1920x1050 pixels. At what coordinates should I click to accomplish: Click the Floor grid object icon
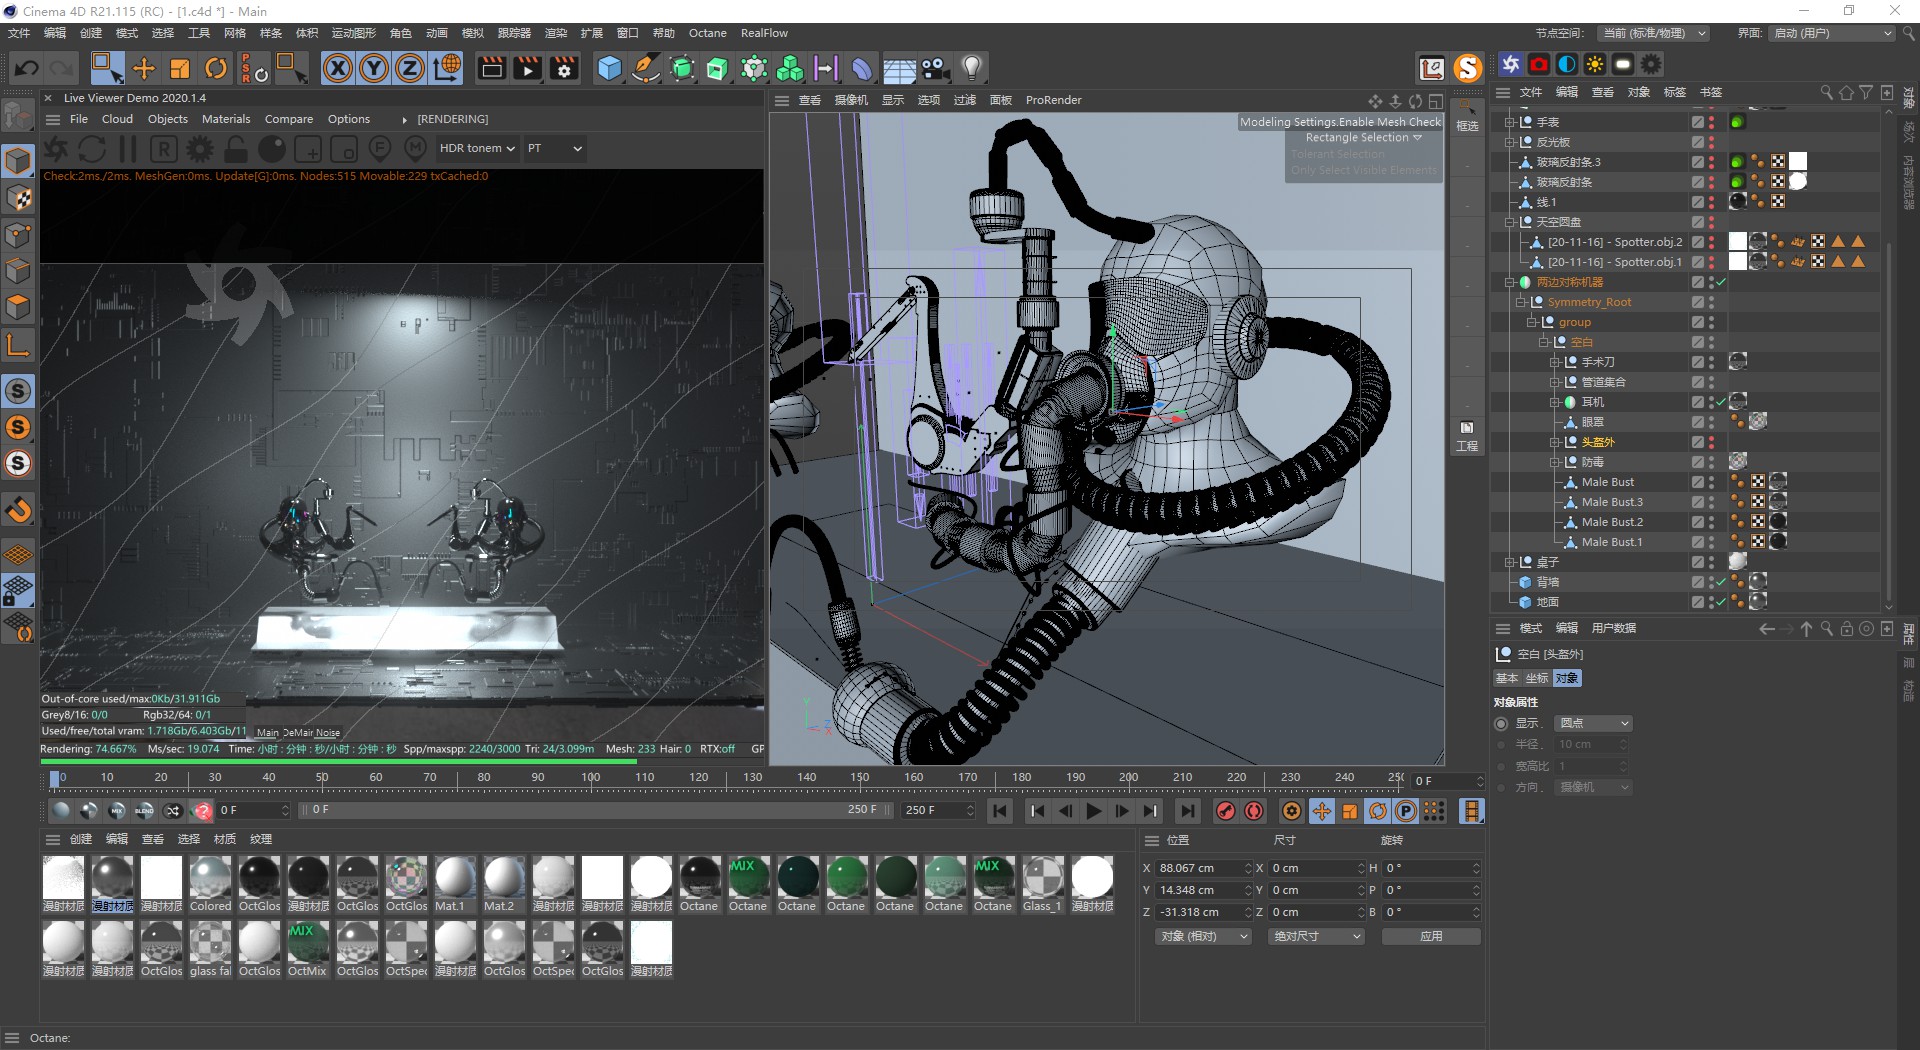tap(899, 69)
